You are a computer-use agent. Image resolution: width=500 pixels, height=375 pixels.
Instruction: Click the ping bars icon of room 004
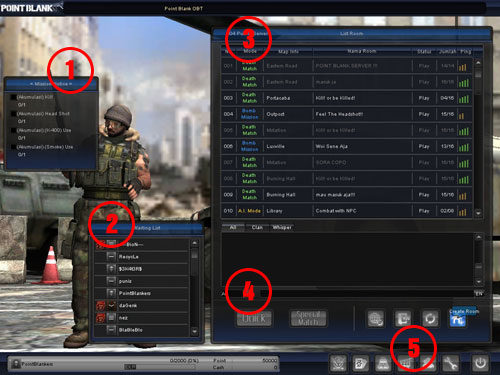[461, 116]
